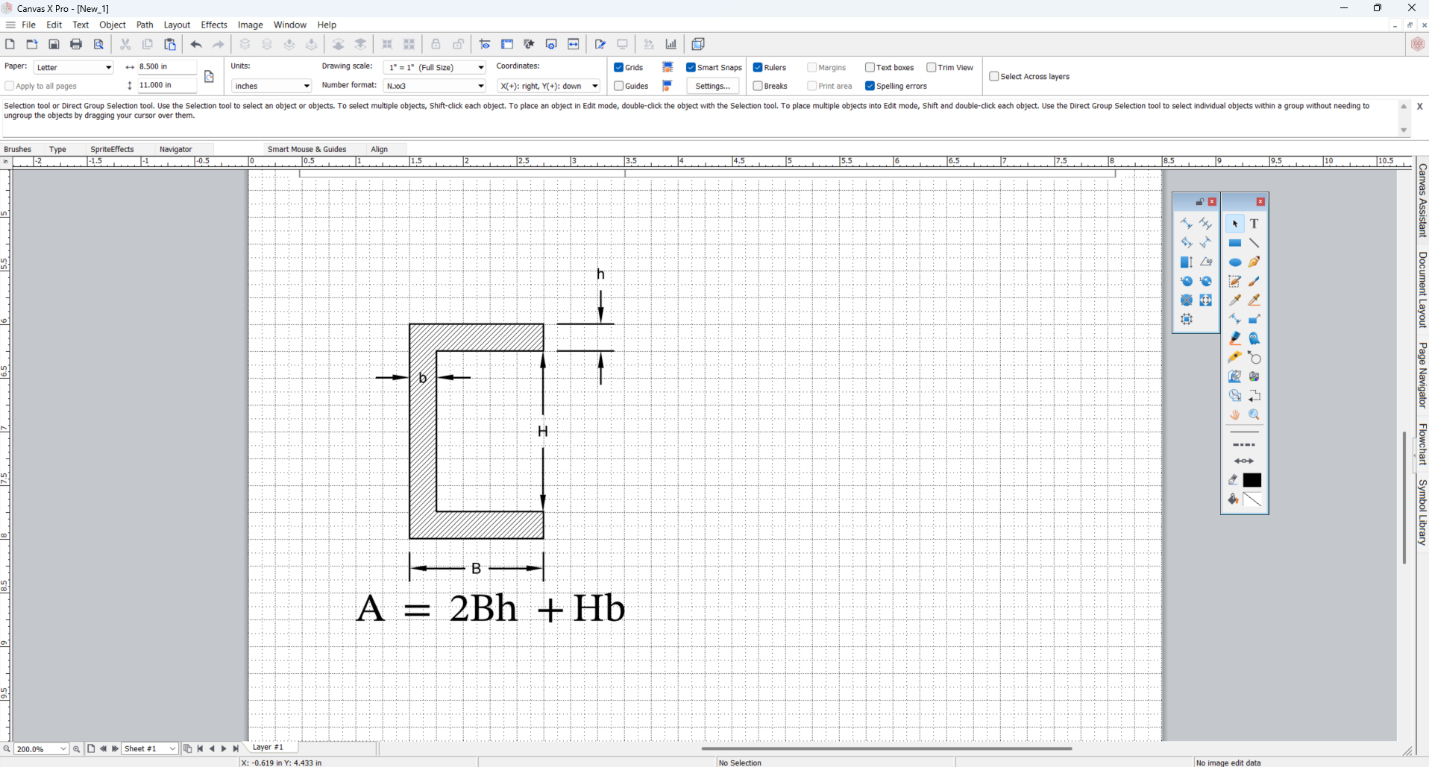Click the black fill color swatch

1252,480
